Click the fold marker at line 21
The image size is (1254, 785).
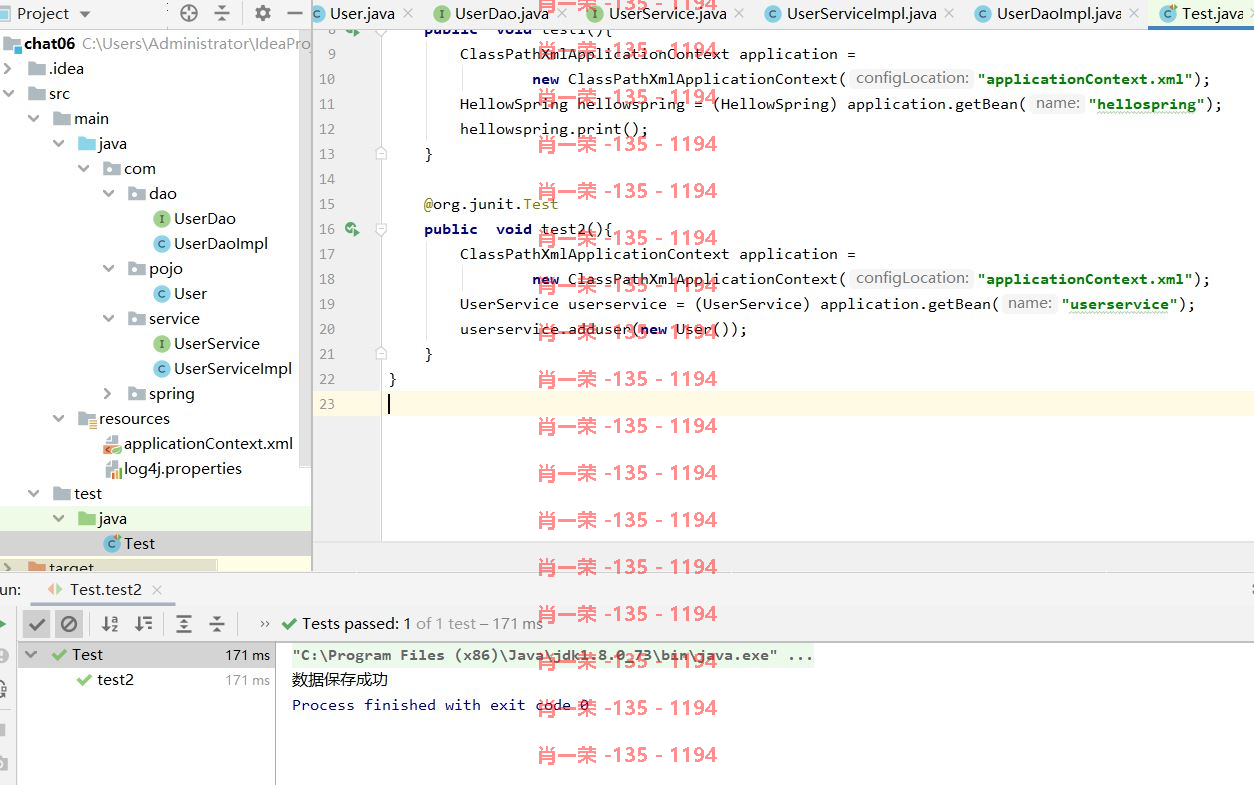(x=380, y=354)
